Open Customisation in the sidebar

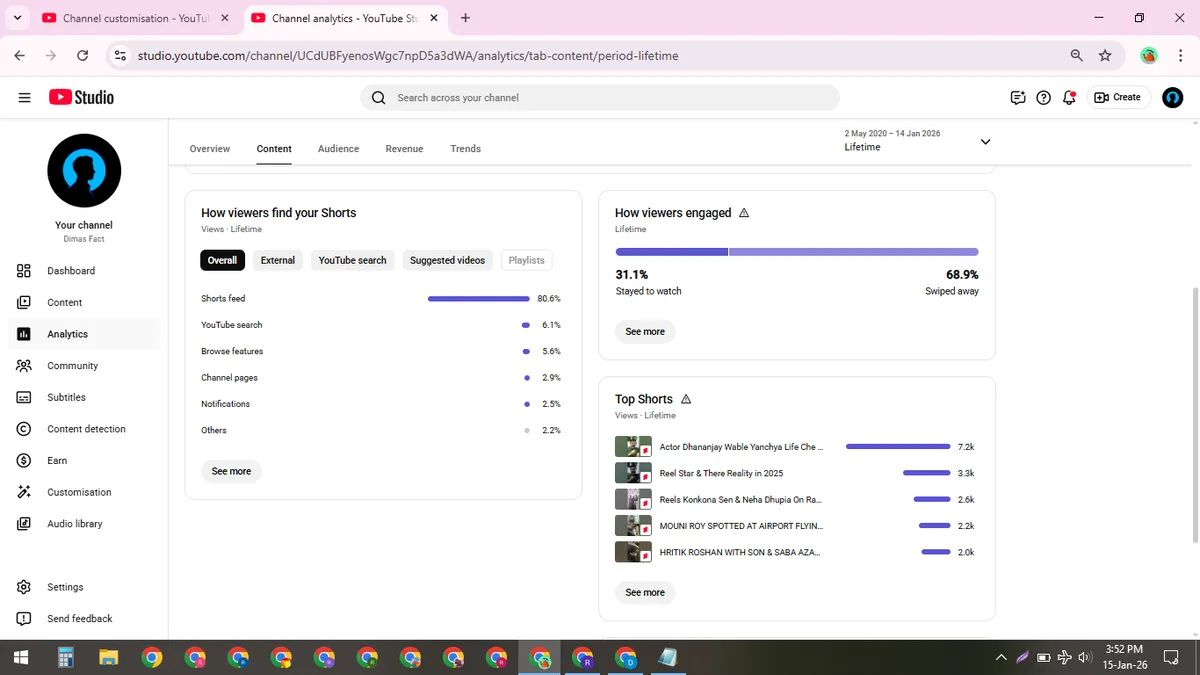(x=84, y=492)
